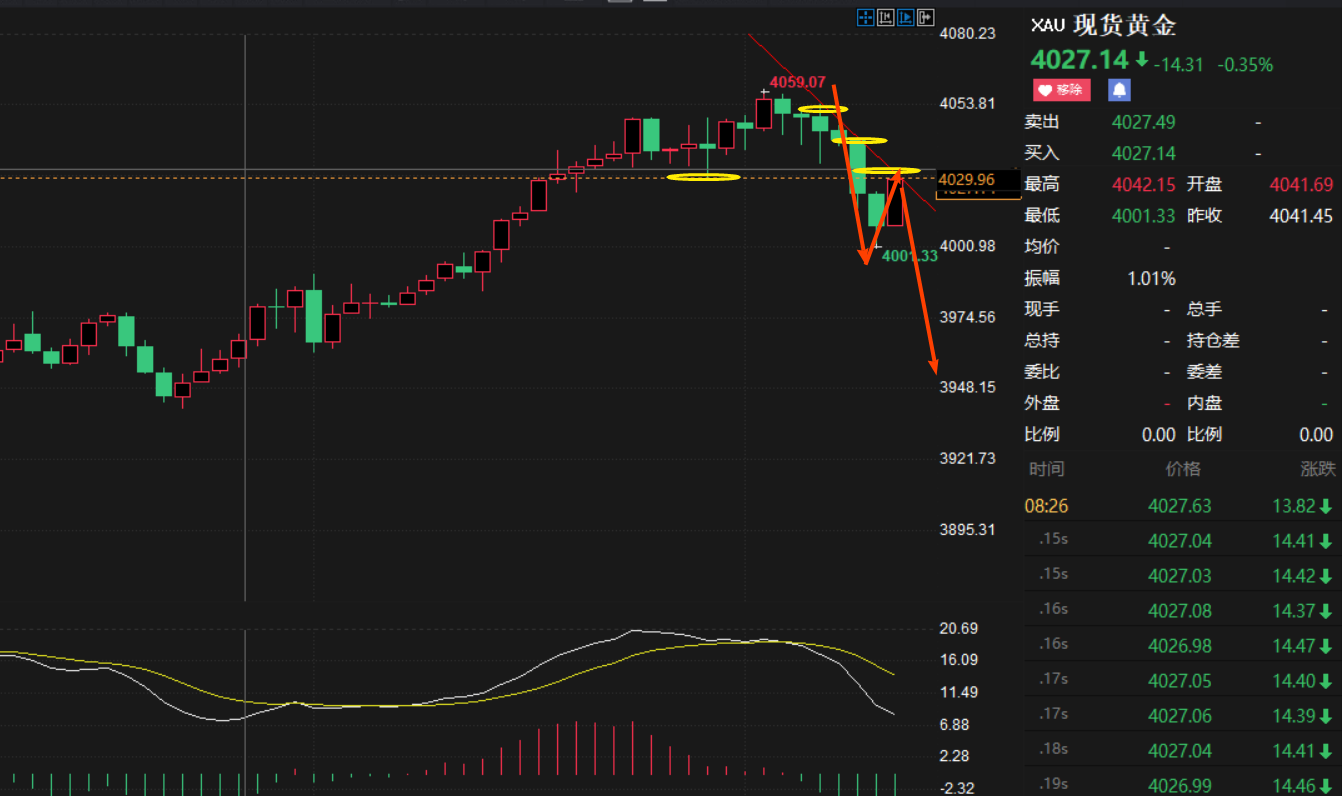Click the 买入 row price value
Viewport: 1342px width, 796px height.
click(x=1144, y=153)
